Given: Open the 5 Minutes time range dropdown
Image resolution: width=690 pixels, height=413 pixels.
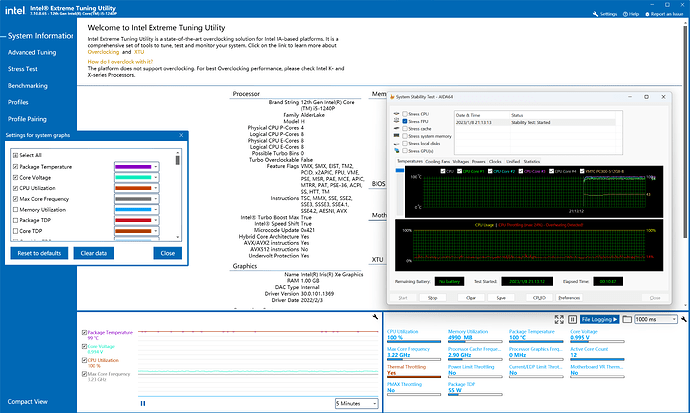Looking at the screenshot, I should (357, 402).
